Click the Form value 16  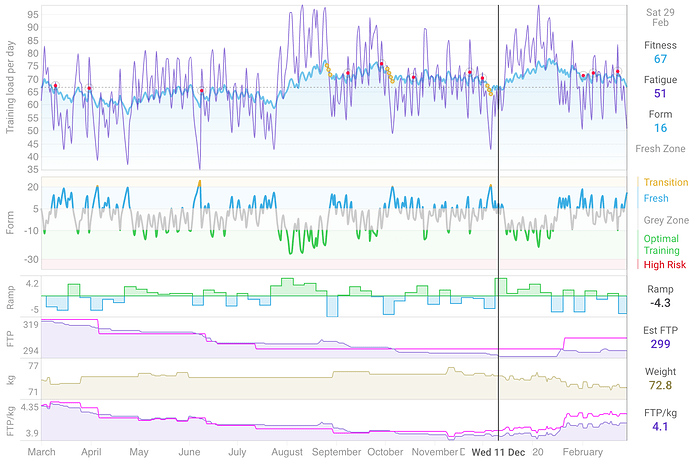click(660, 128)
